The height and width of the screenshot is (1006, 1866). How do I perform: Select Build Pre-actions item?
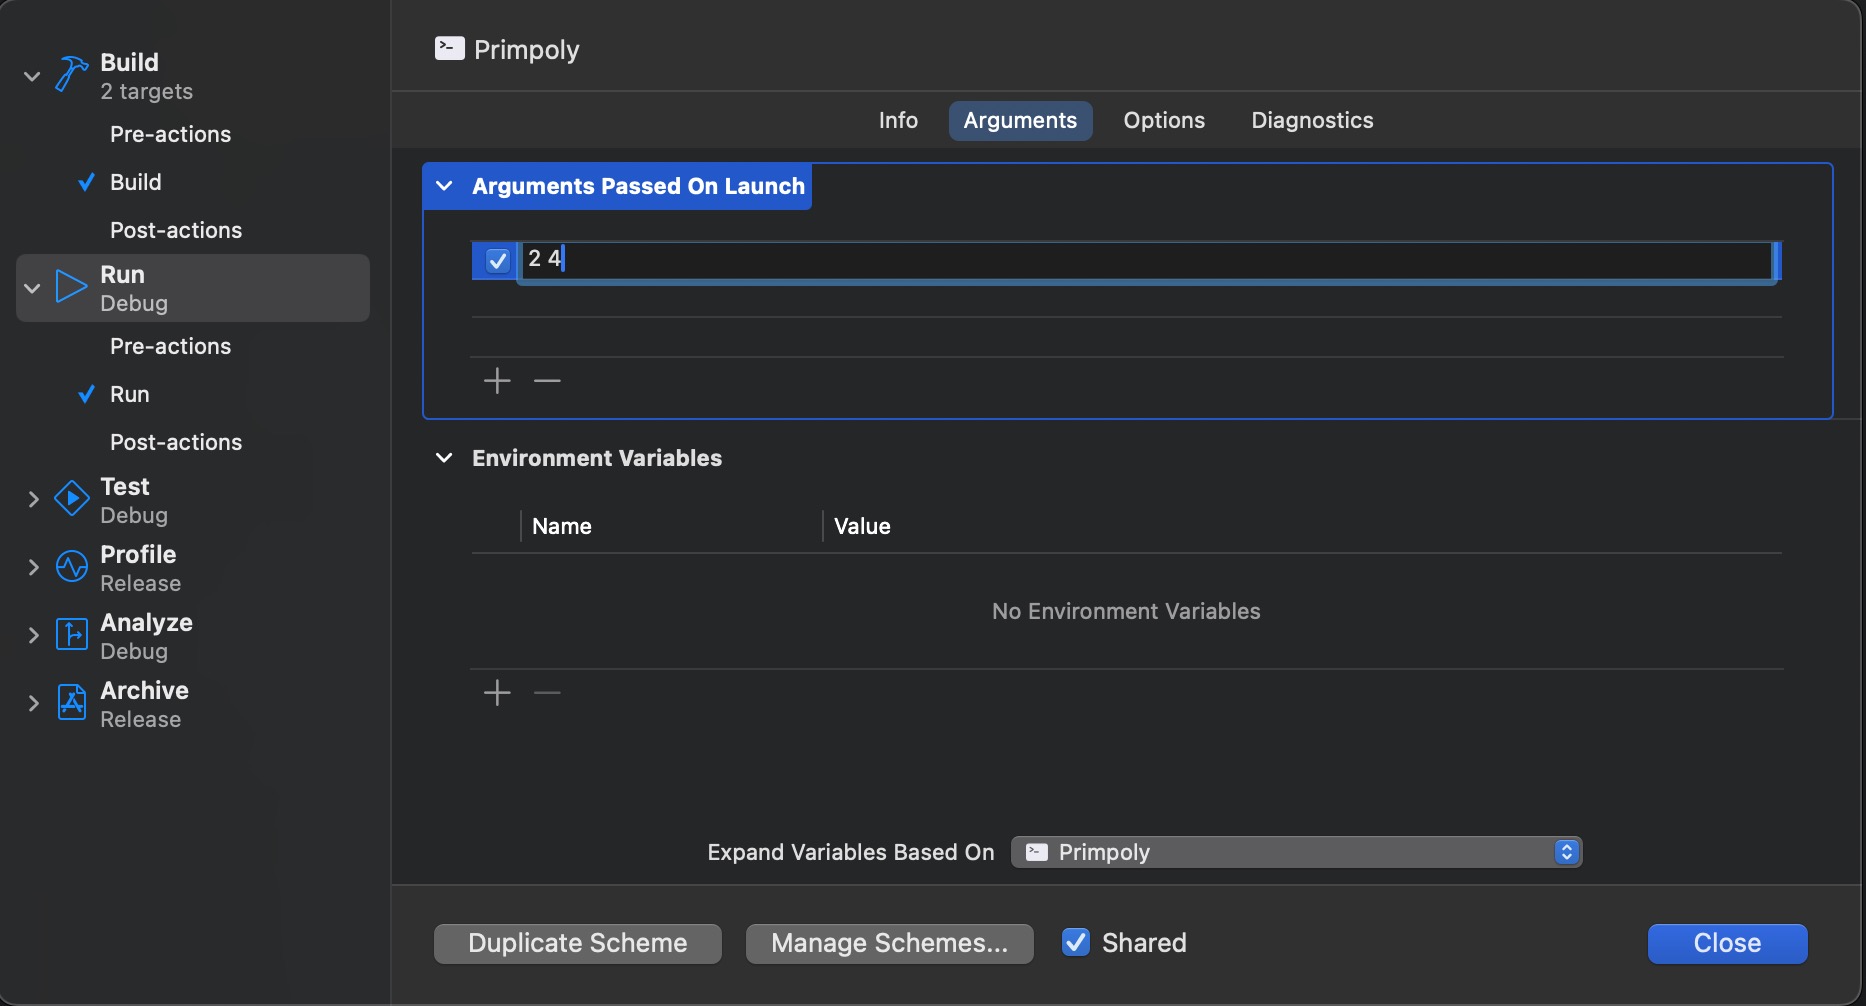[170, 134]
